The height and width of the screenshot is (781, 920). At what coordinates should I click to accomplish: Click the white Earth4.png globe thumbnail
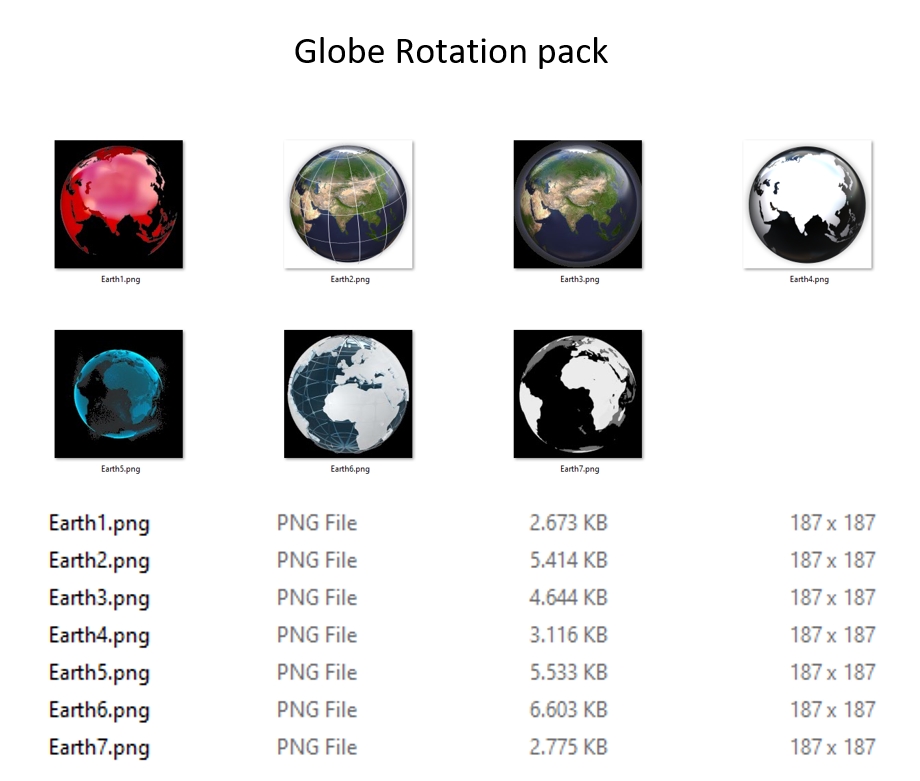[x=806, y=203]
